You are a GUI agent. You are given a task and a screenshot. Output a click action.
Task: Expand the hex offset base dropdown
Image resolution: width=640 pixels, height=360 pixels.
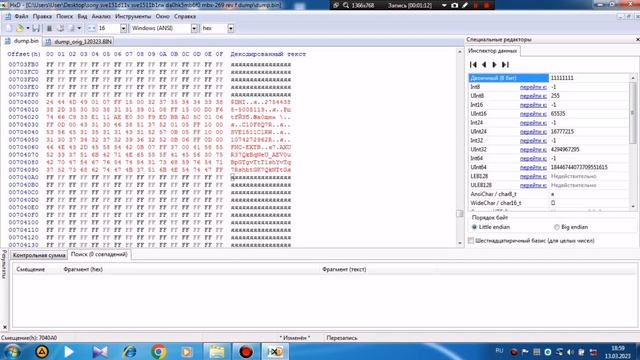[231, 28]
